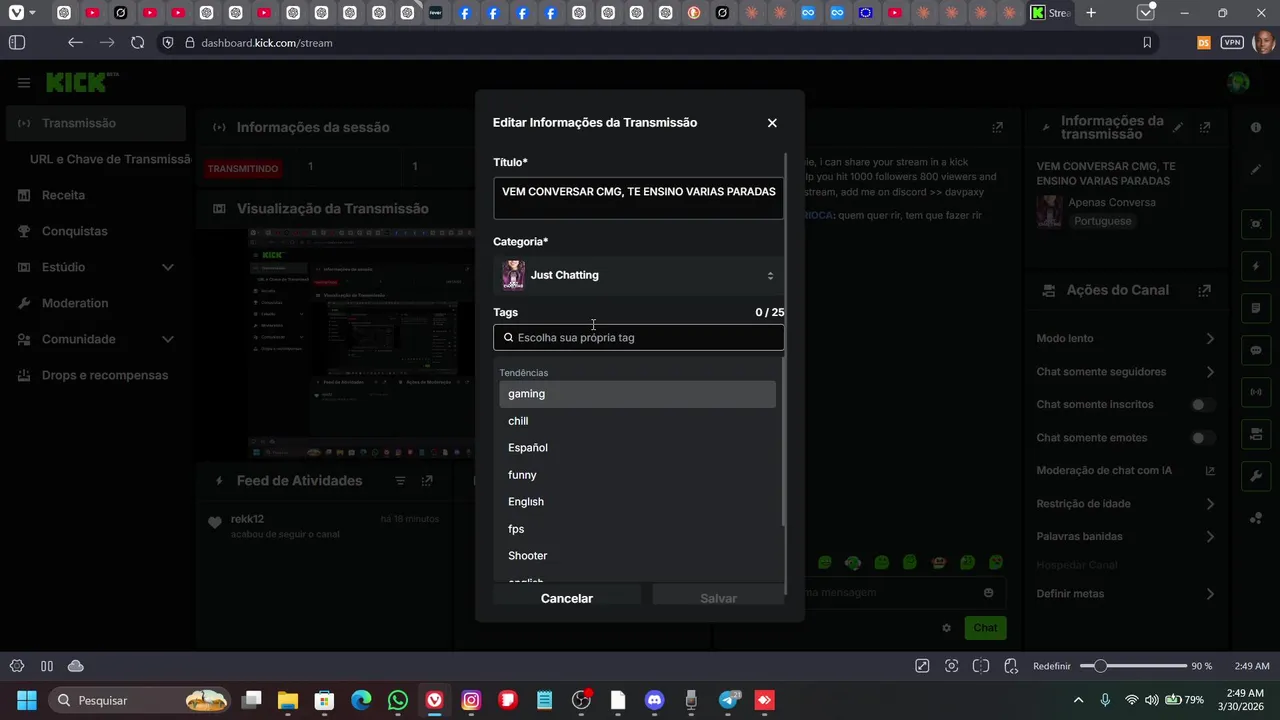Pop out the Ações do Canal panel

point(1205,290)
